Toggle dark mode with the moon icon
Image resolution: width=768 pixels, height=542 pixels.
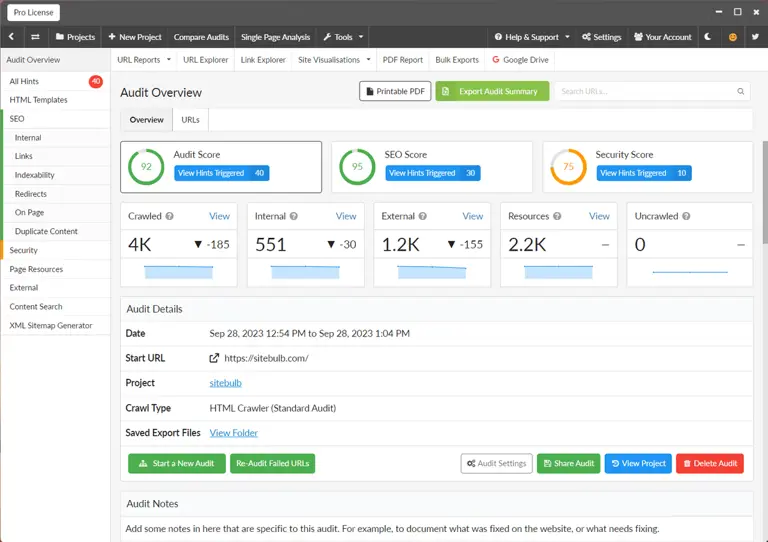click(708, 37)
